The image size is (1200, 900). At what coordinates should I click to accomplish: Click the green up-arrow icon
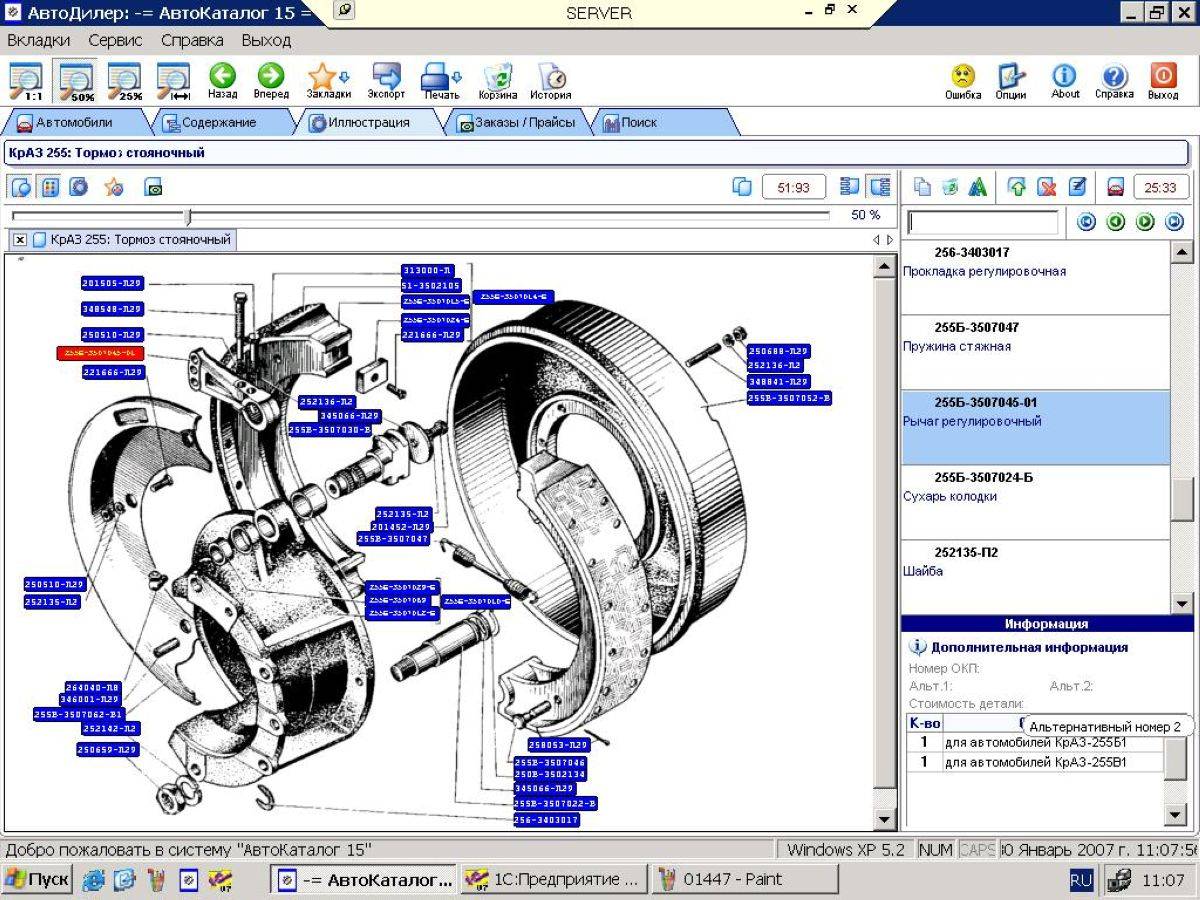point(1018,187)
